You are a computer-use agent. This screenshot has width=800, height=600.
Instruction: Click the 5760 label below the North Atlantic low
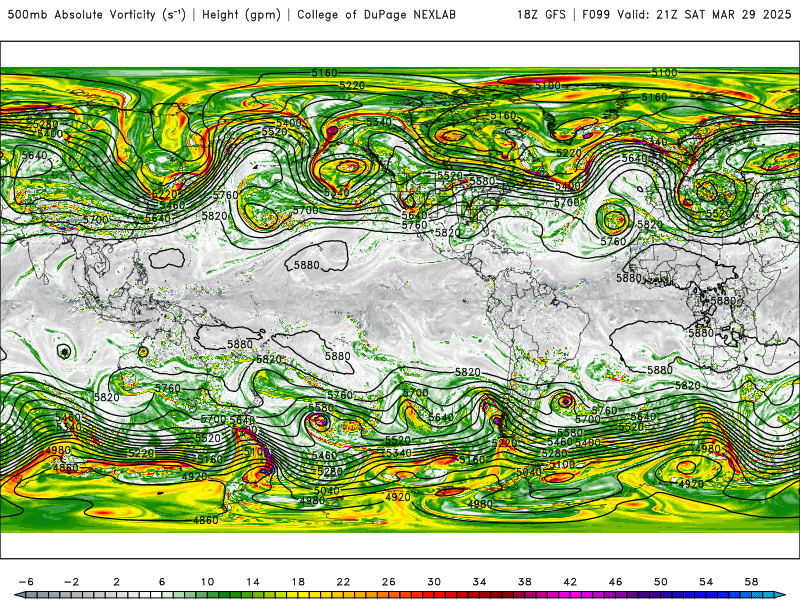[x=613, y=241]
